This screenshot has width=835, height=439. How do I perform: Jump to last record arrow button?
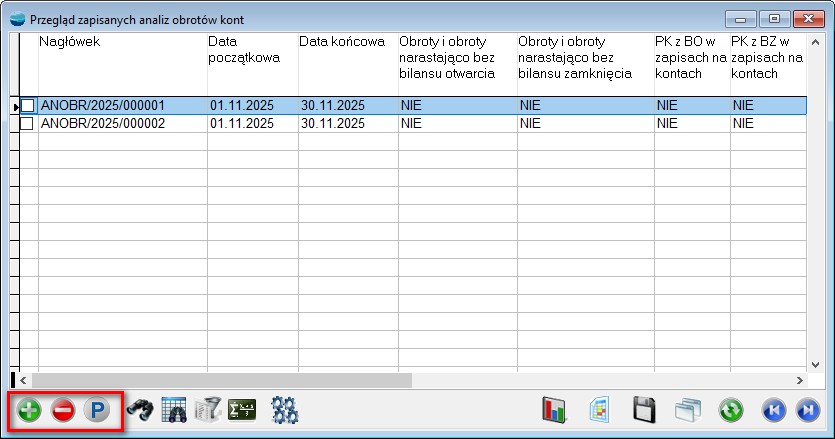click(806, 411)
